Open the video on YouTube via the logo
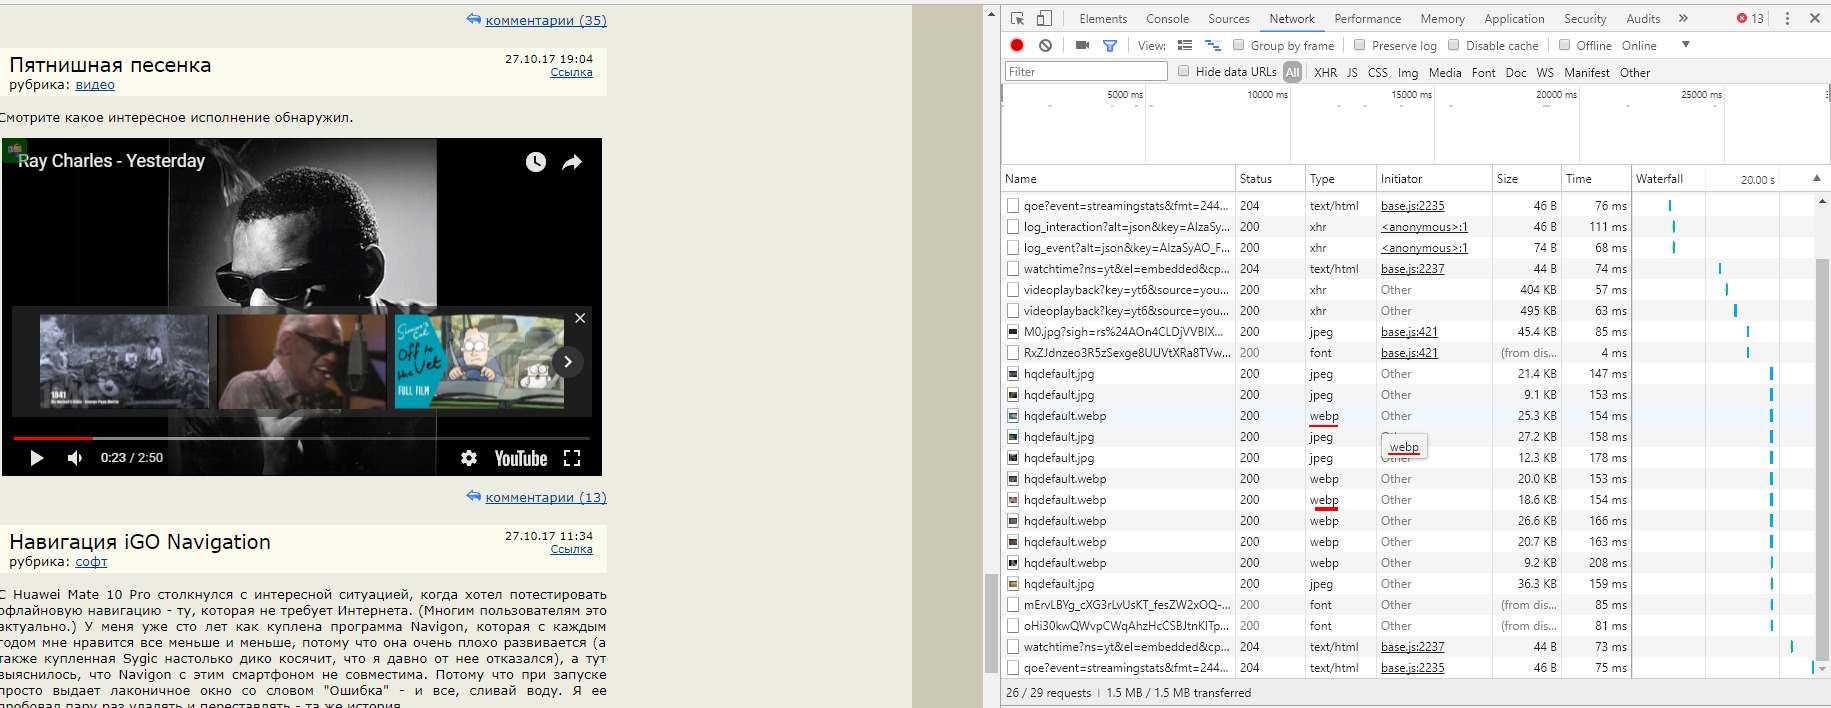The width and height of the screenshot is (1831, 708). click(520, 458)
